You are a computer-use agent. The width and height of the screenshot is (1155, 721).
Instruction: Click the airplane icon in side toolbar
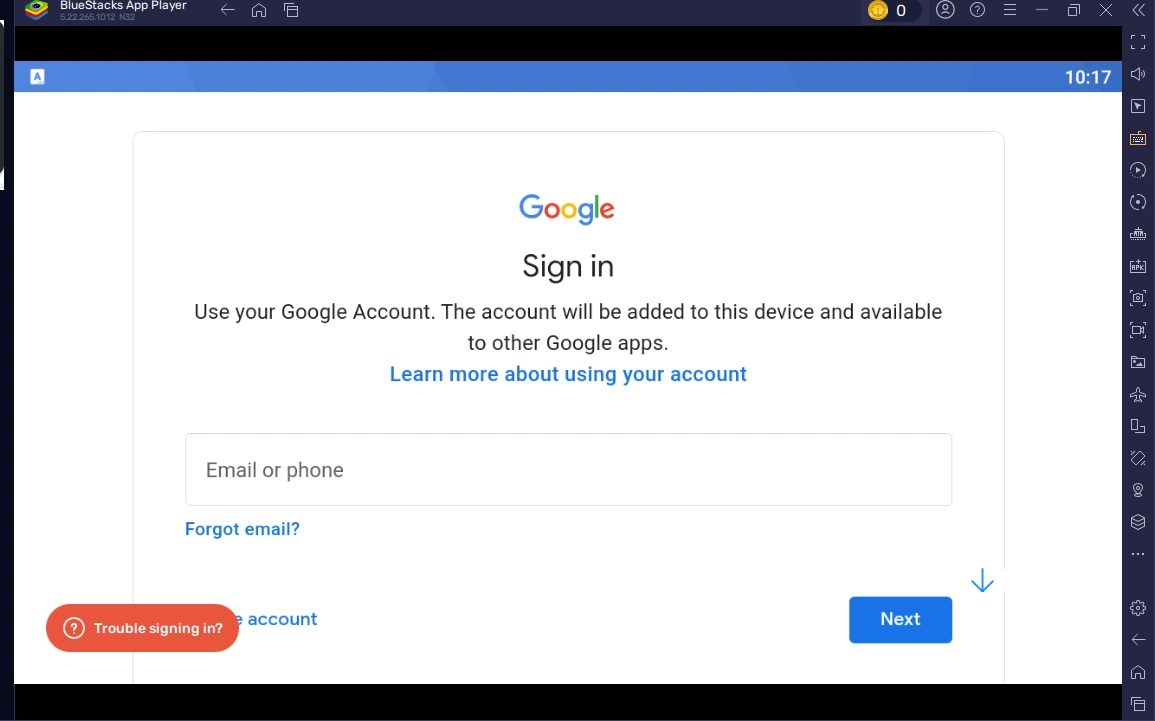tap(1138, 394)
